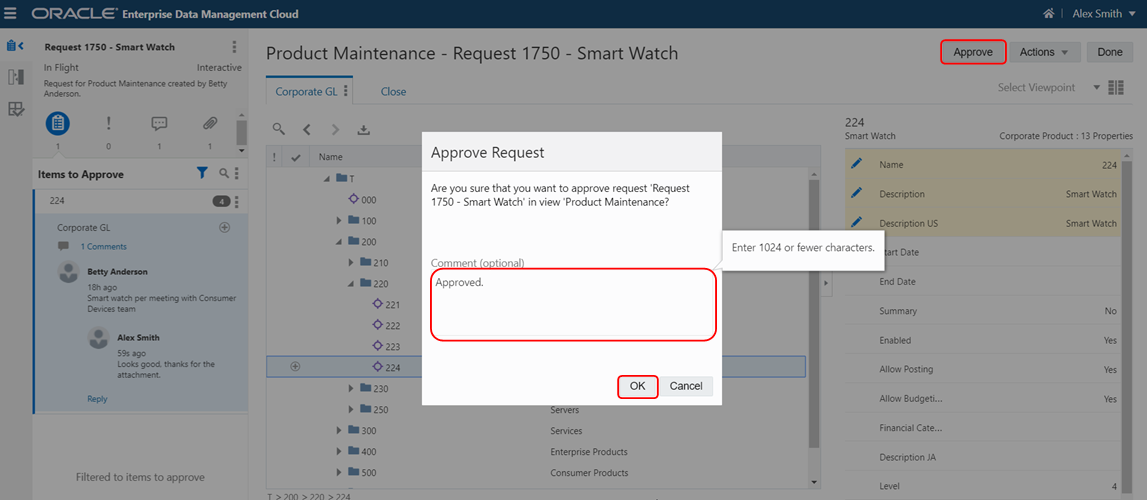Collapse the request panel clipboard icon

[15, 46]
